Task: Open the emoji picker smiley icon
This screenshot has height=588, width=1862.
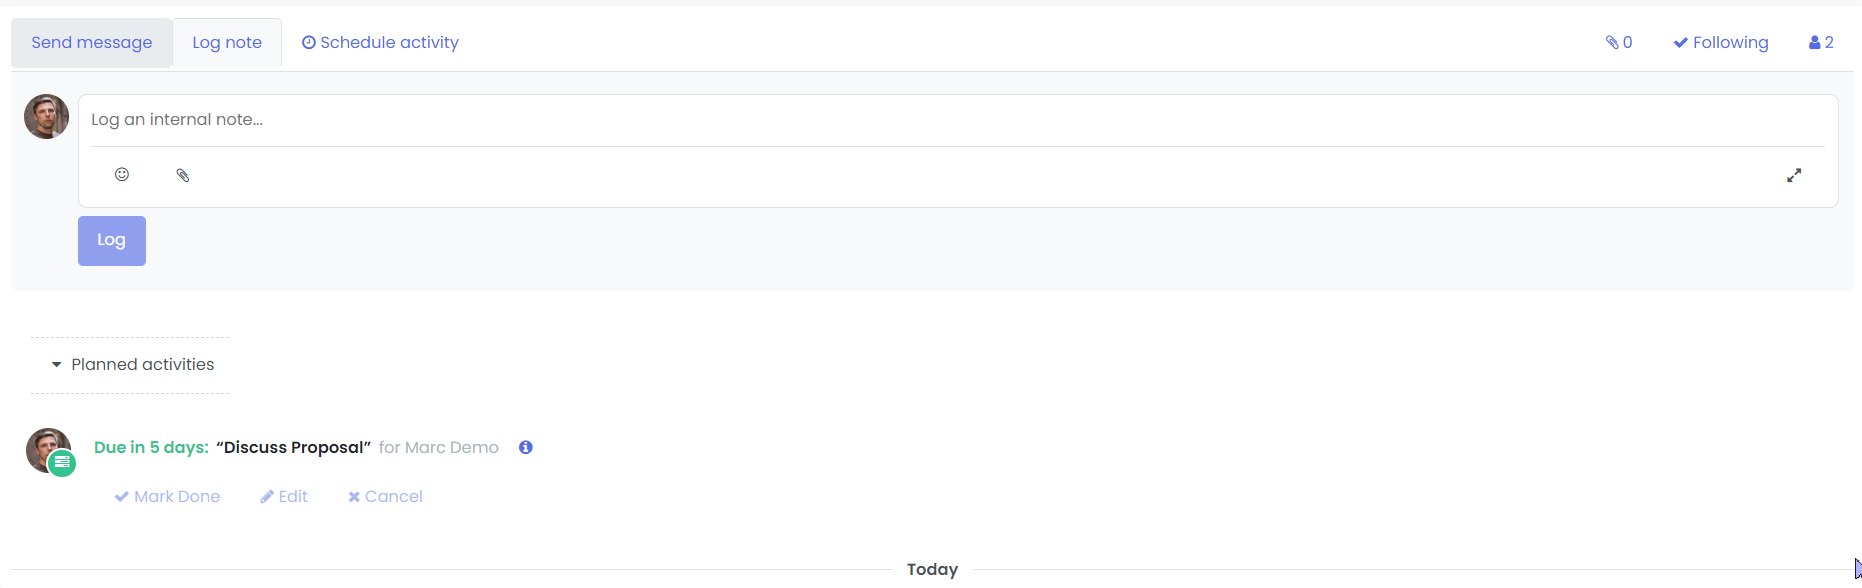Action: (122, 174)
